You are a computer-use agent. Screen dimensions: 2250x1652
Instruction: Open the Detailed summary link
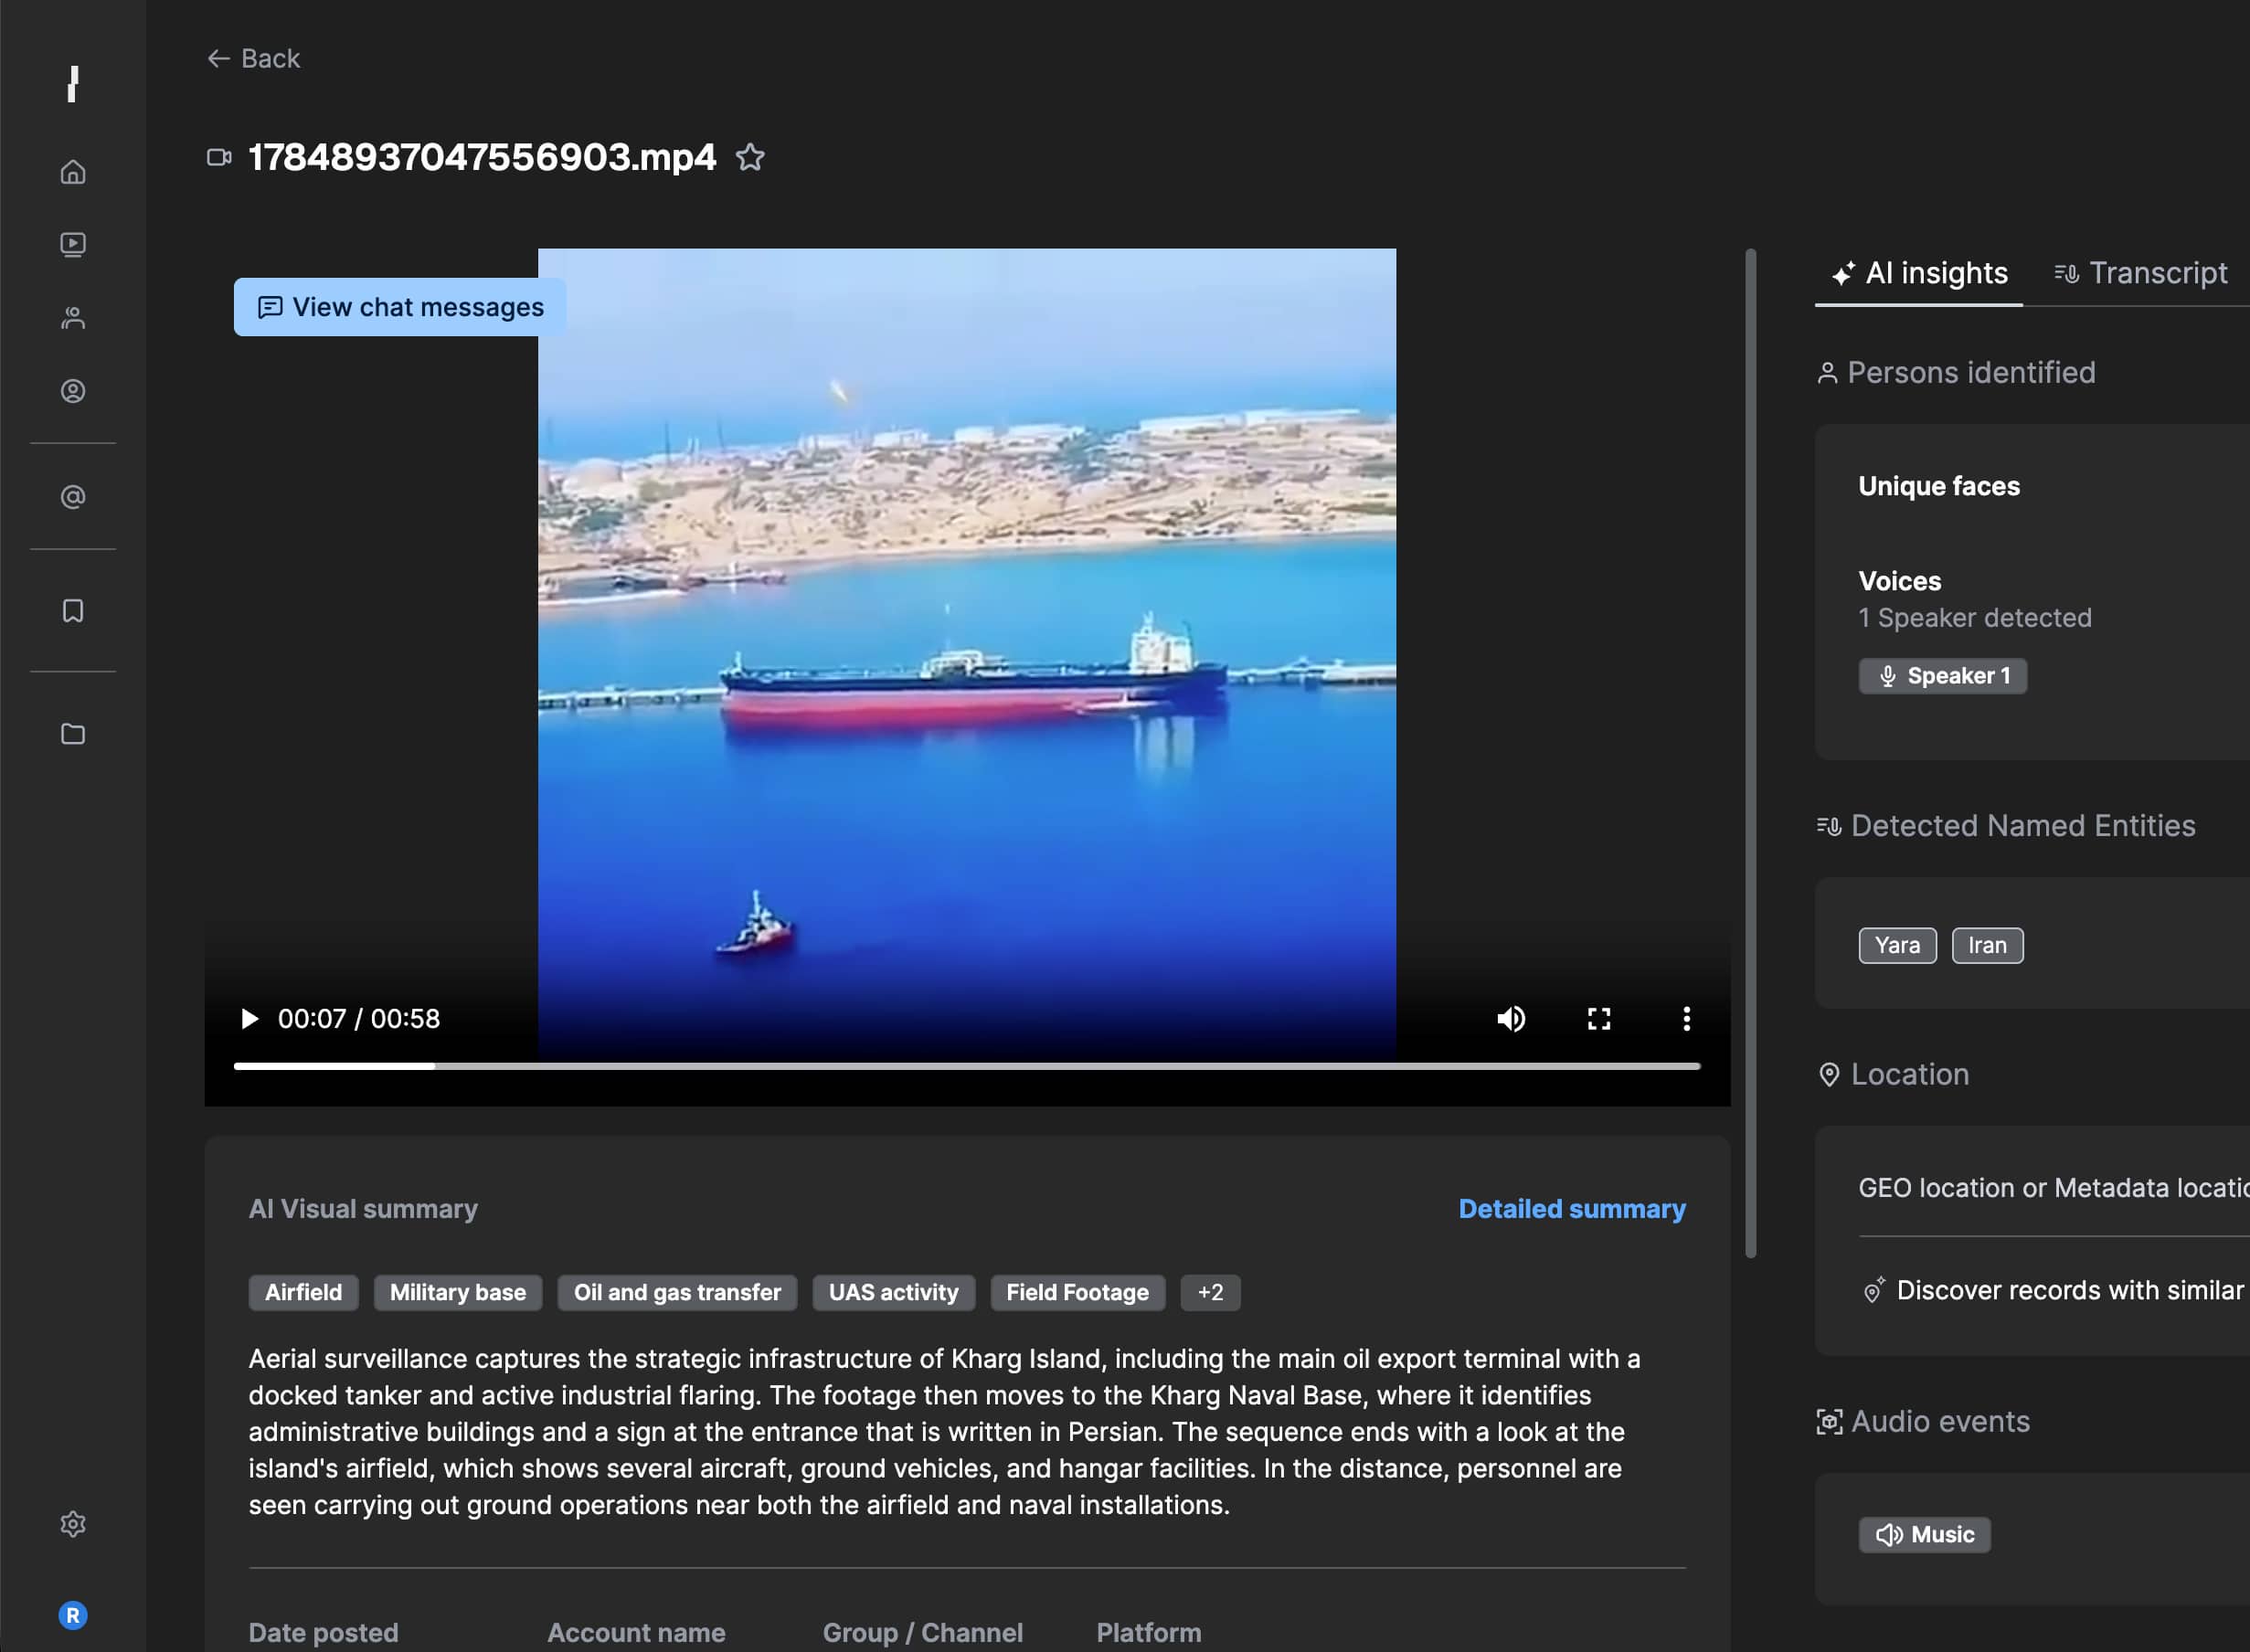[1572, 1209]
